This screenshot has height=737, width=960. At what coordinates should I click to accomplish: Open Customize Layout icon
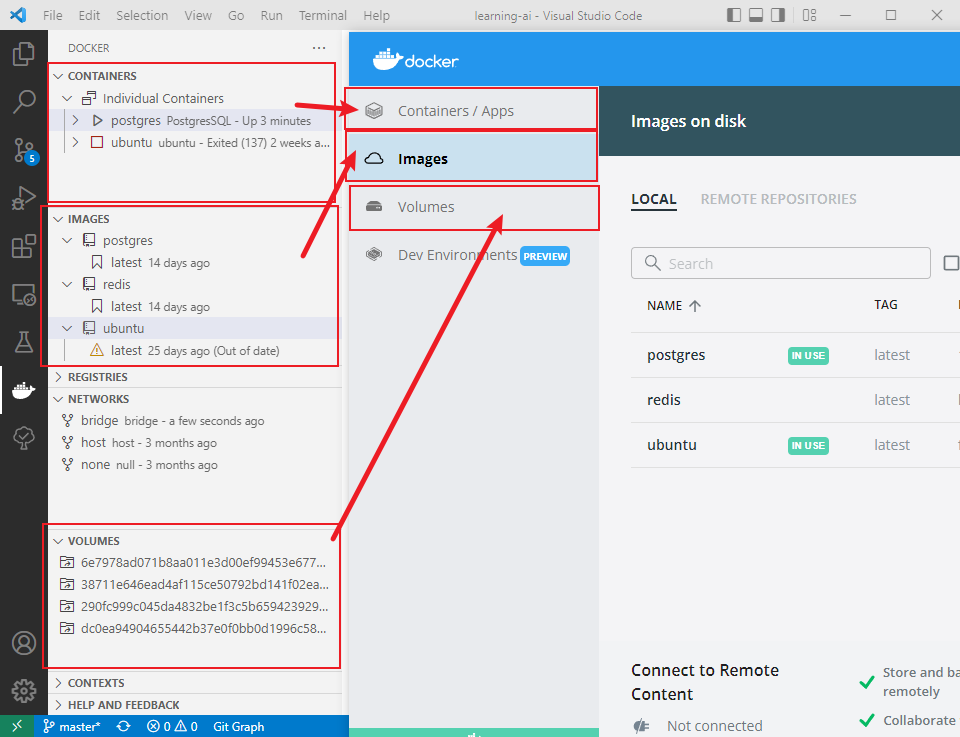pyautogui.click(x=809, y=15)
